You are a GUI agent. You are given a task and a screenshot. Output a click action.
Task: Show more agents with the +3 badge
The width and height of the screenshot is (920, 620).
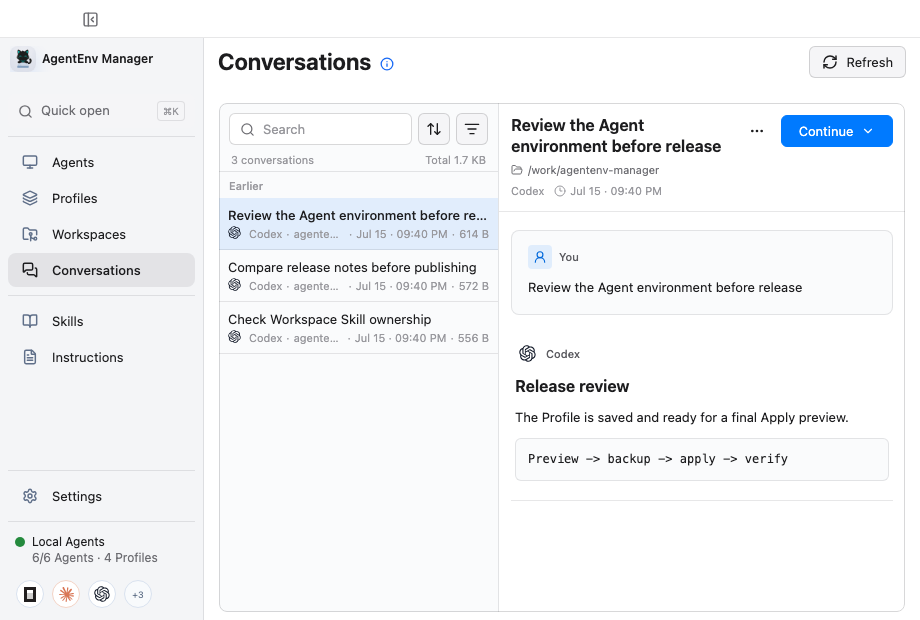coord(138,594)
